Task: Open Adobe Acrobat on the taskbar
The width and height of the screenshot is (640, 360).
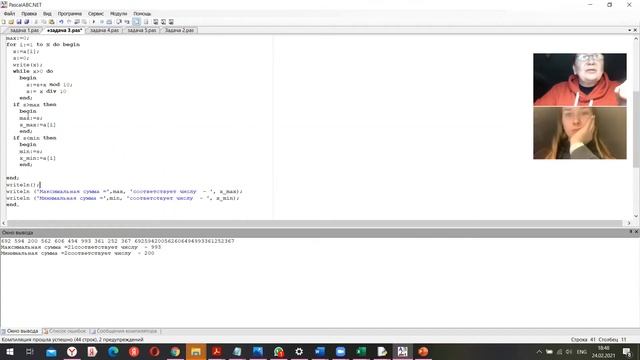Action: tap(216, 351)
